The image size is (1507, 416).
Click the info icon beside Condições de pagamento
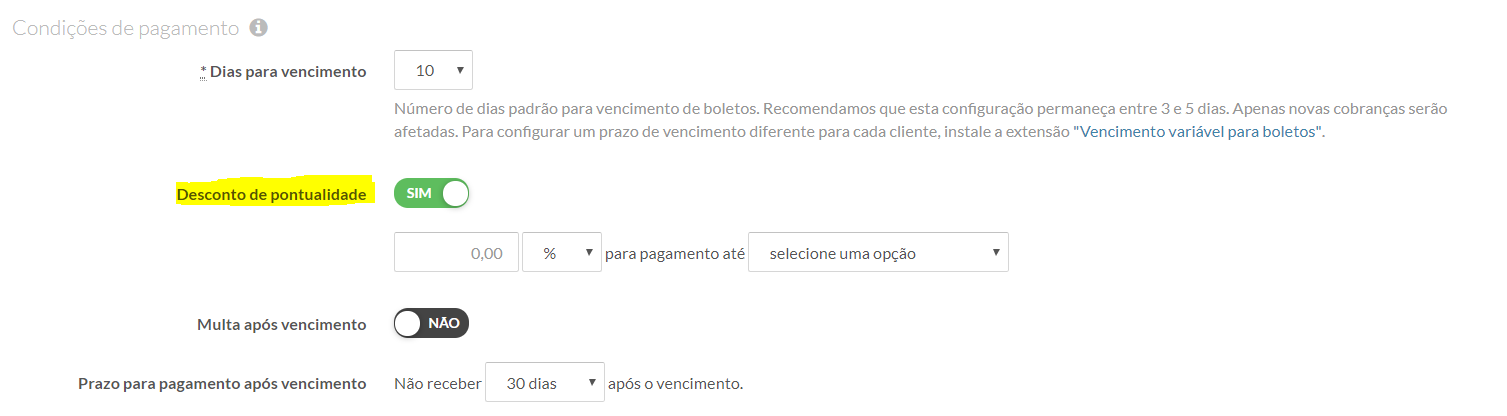258,28
